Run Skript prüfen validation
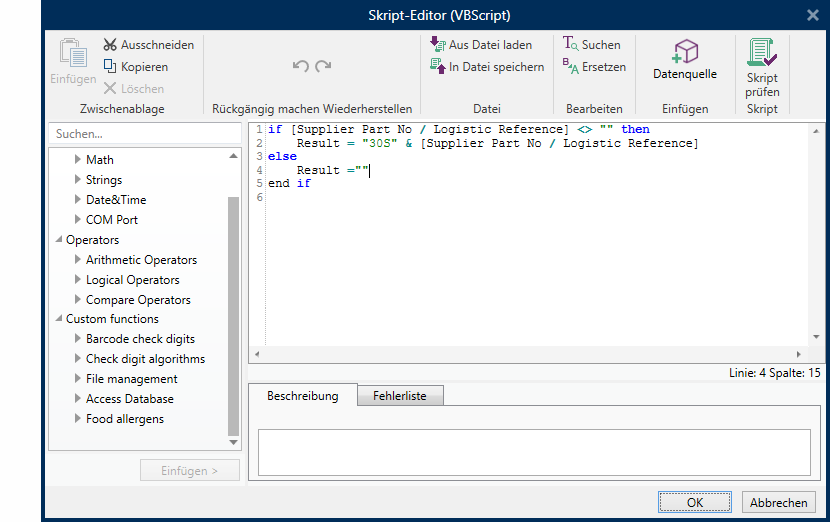 click(762, 68)
